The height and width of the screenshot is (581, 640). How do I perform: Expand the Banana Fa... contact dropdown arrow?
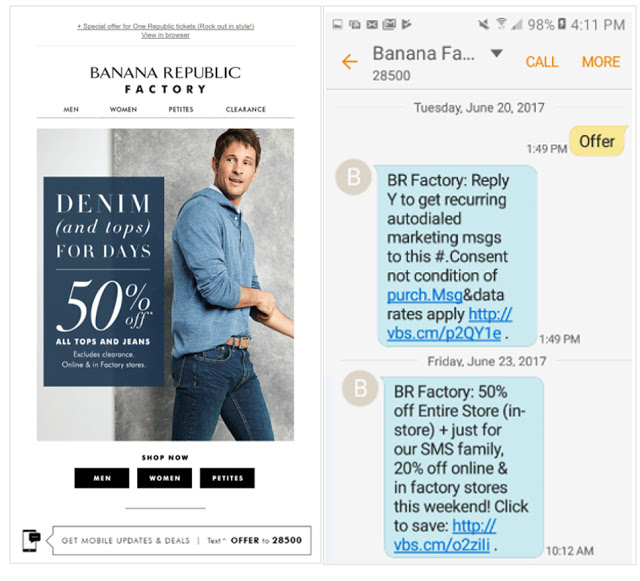(x=496, y=53)
